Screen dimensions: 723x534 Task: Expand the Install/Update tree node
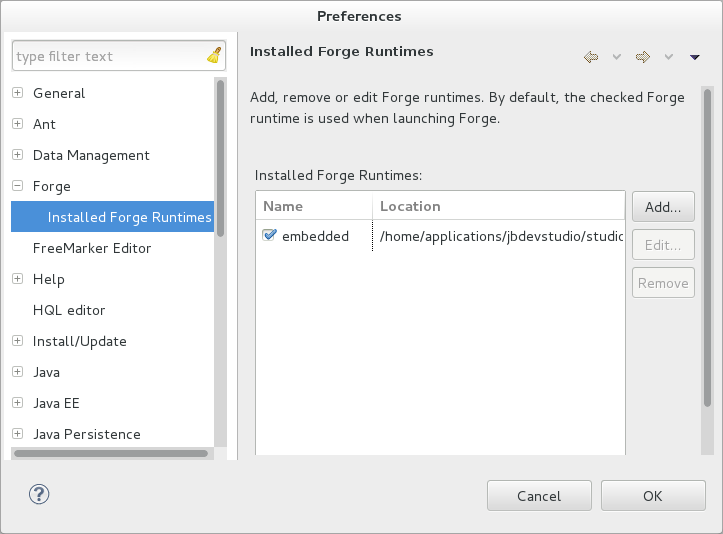pyautogui.click(x=18, y=341)
